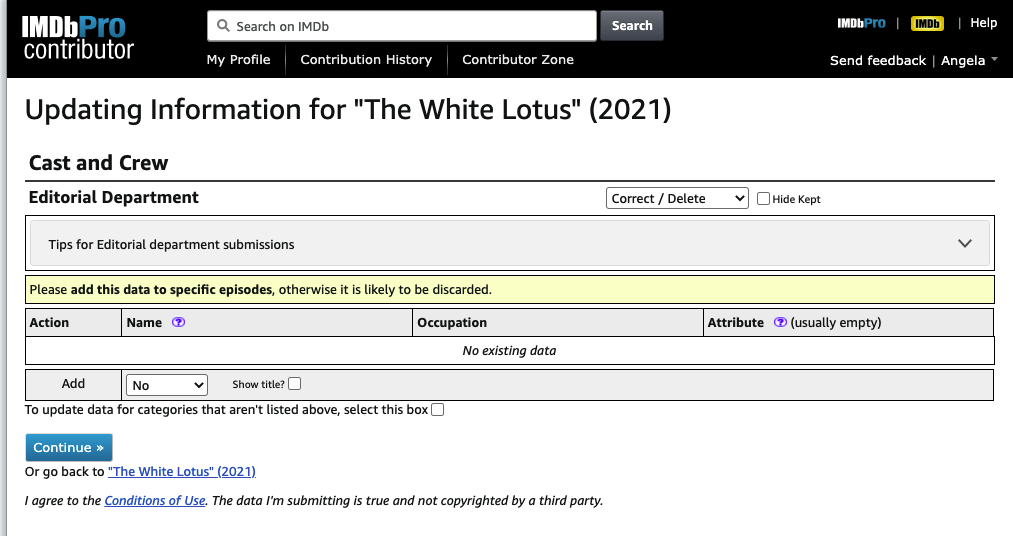This screenshot has height=536, width=1013.
Task: Open the Correct / Delete dropdown
Action: 677,199
